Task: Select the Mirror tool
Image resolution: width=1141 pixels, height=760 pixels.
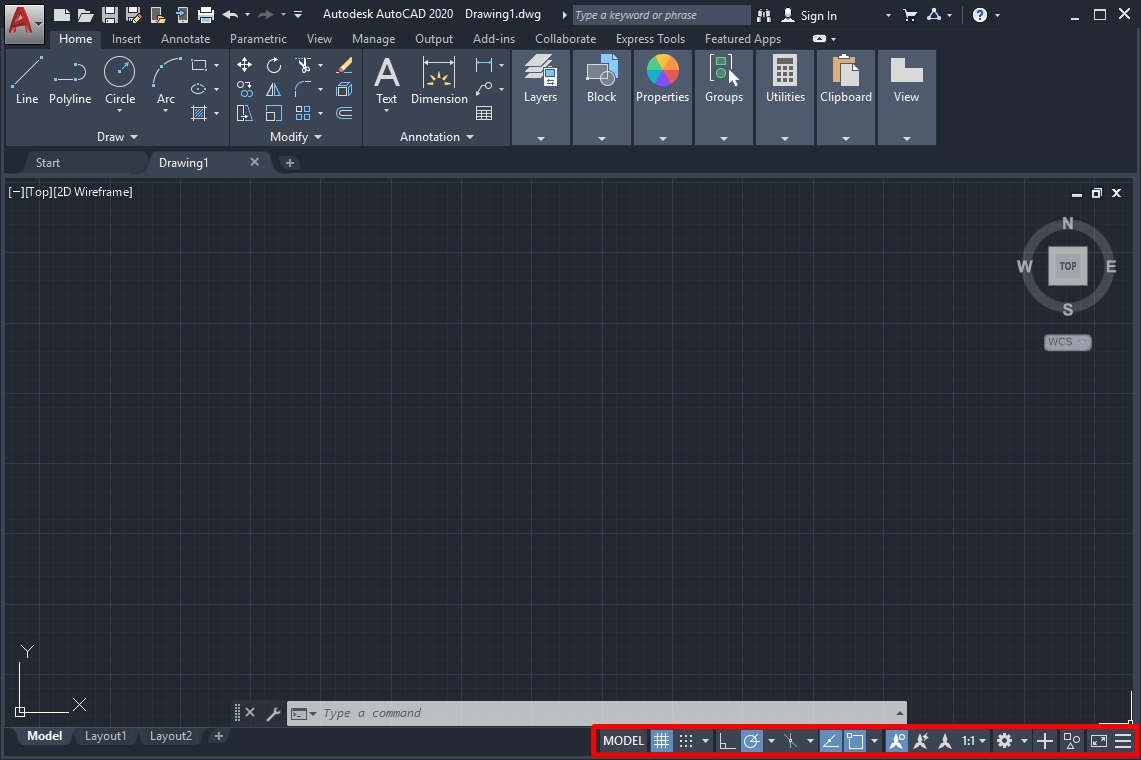Action: click(273, 88)
